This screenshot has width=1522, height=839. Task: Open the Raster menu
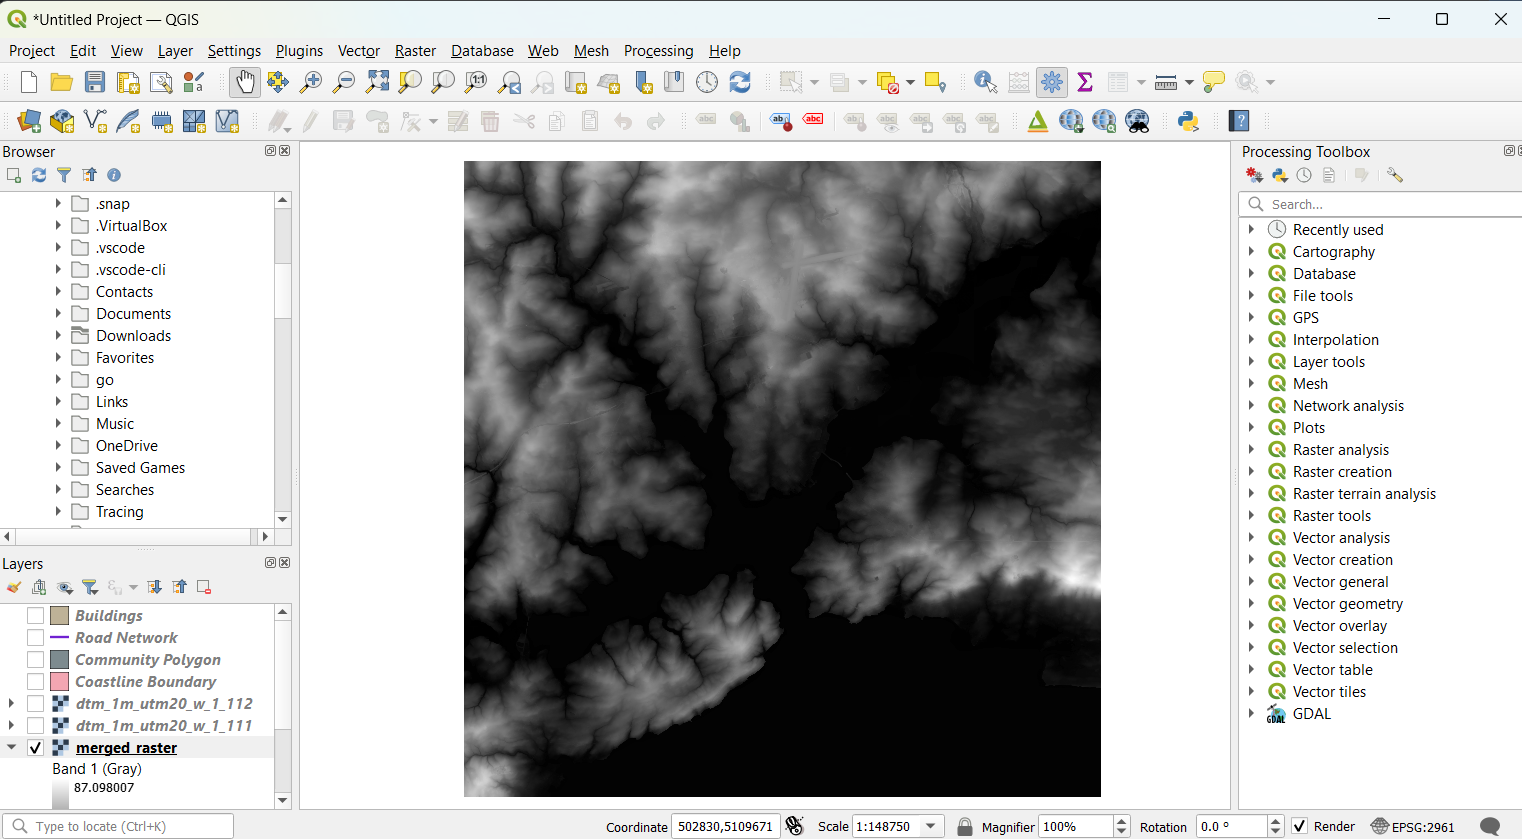click(415, 51)
